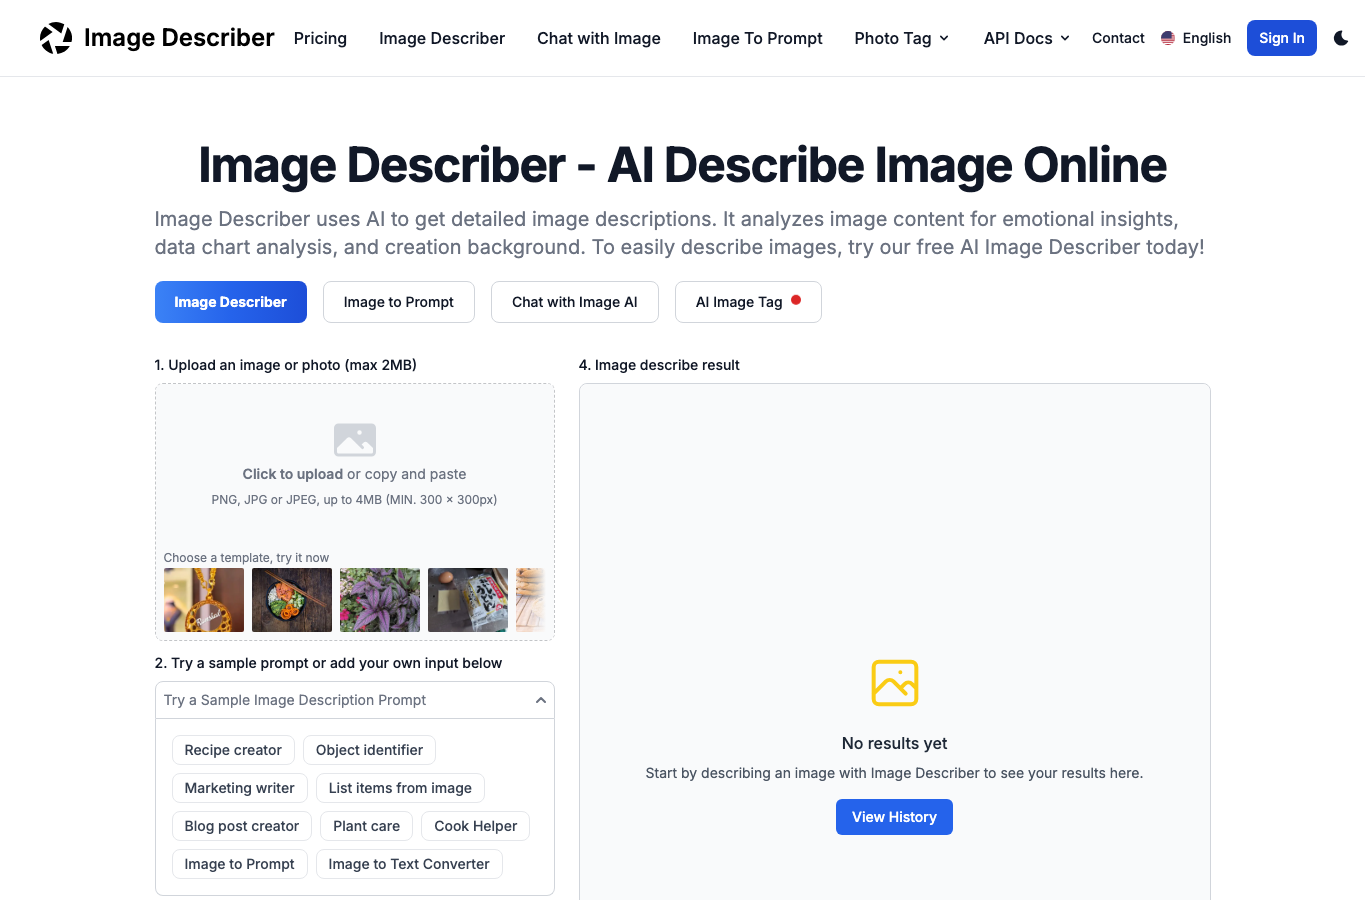The width and height of the screenshot is (1365, 900).
Task: Select the Image to Prompt sample chip
Action: click(240, 864)
